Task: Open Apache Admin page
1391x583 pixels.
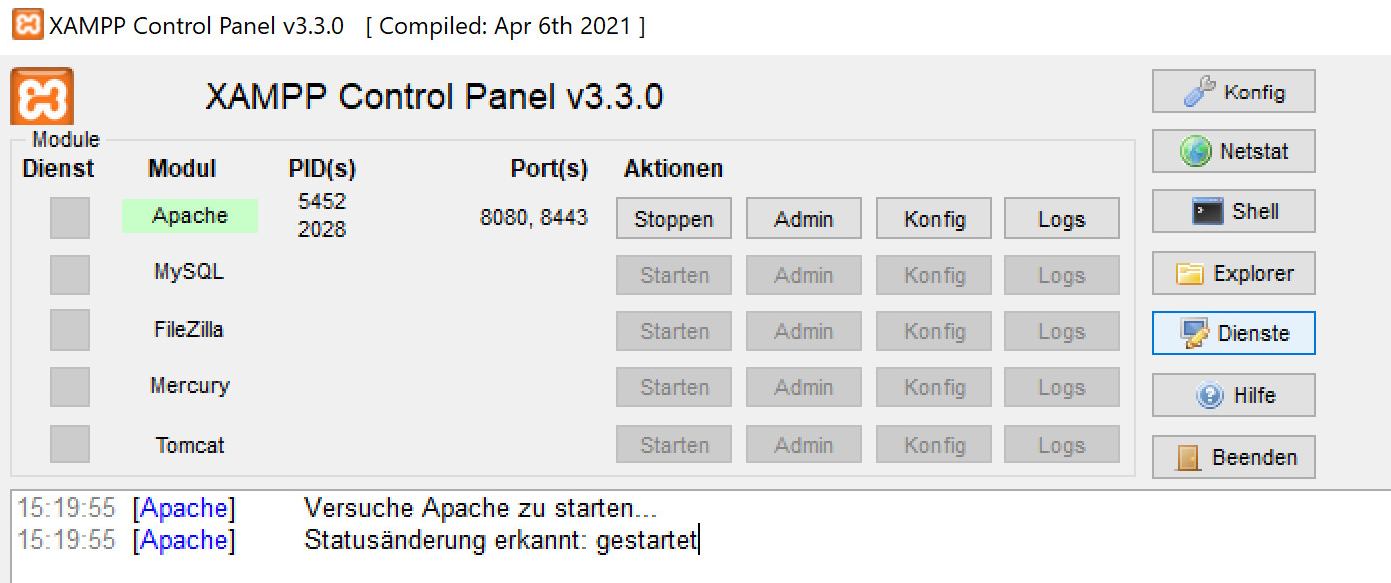Action: [x=803, y=218]
